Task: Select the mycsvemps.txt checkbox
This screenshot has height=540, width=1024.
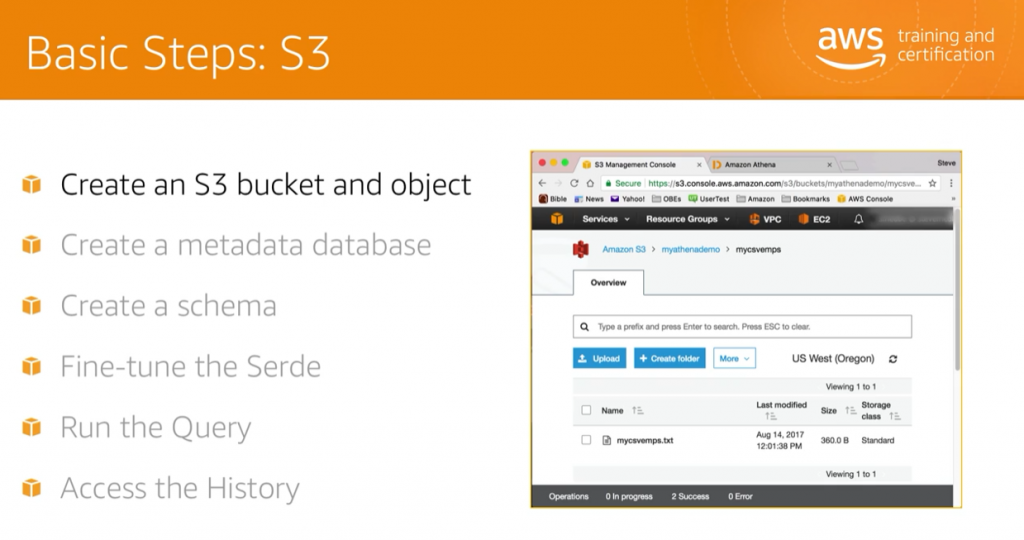Action: point(586,440)
